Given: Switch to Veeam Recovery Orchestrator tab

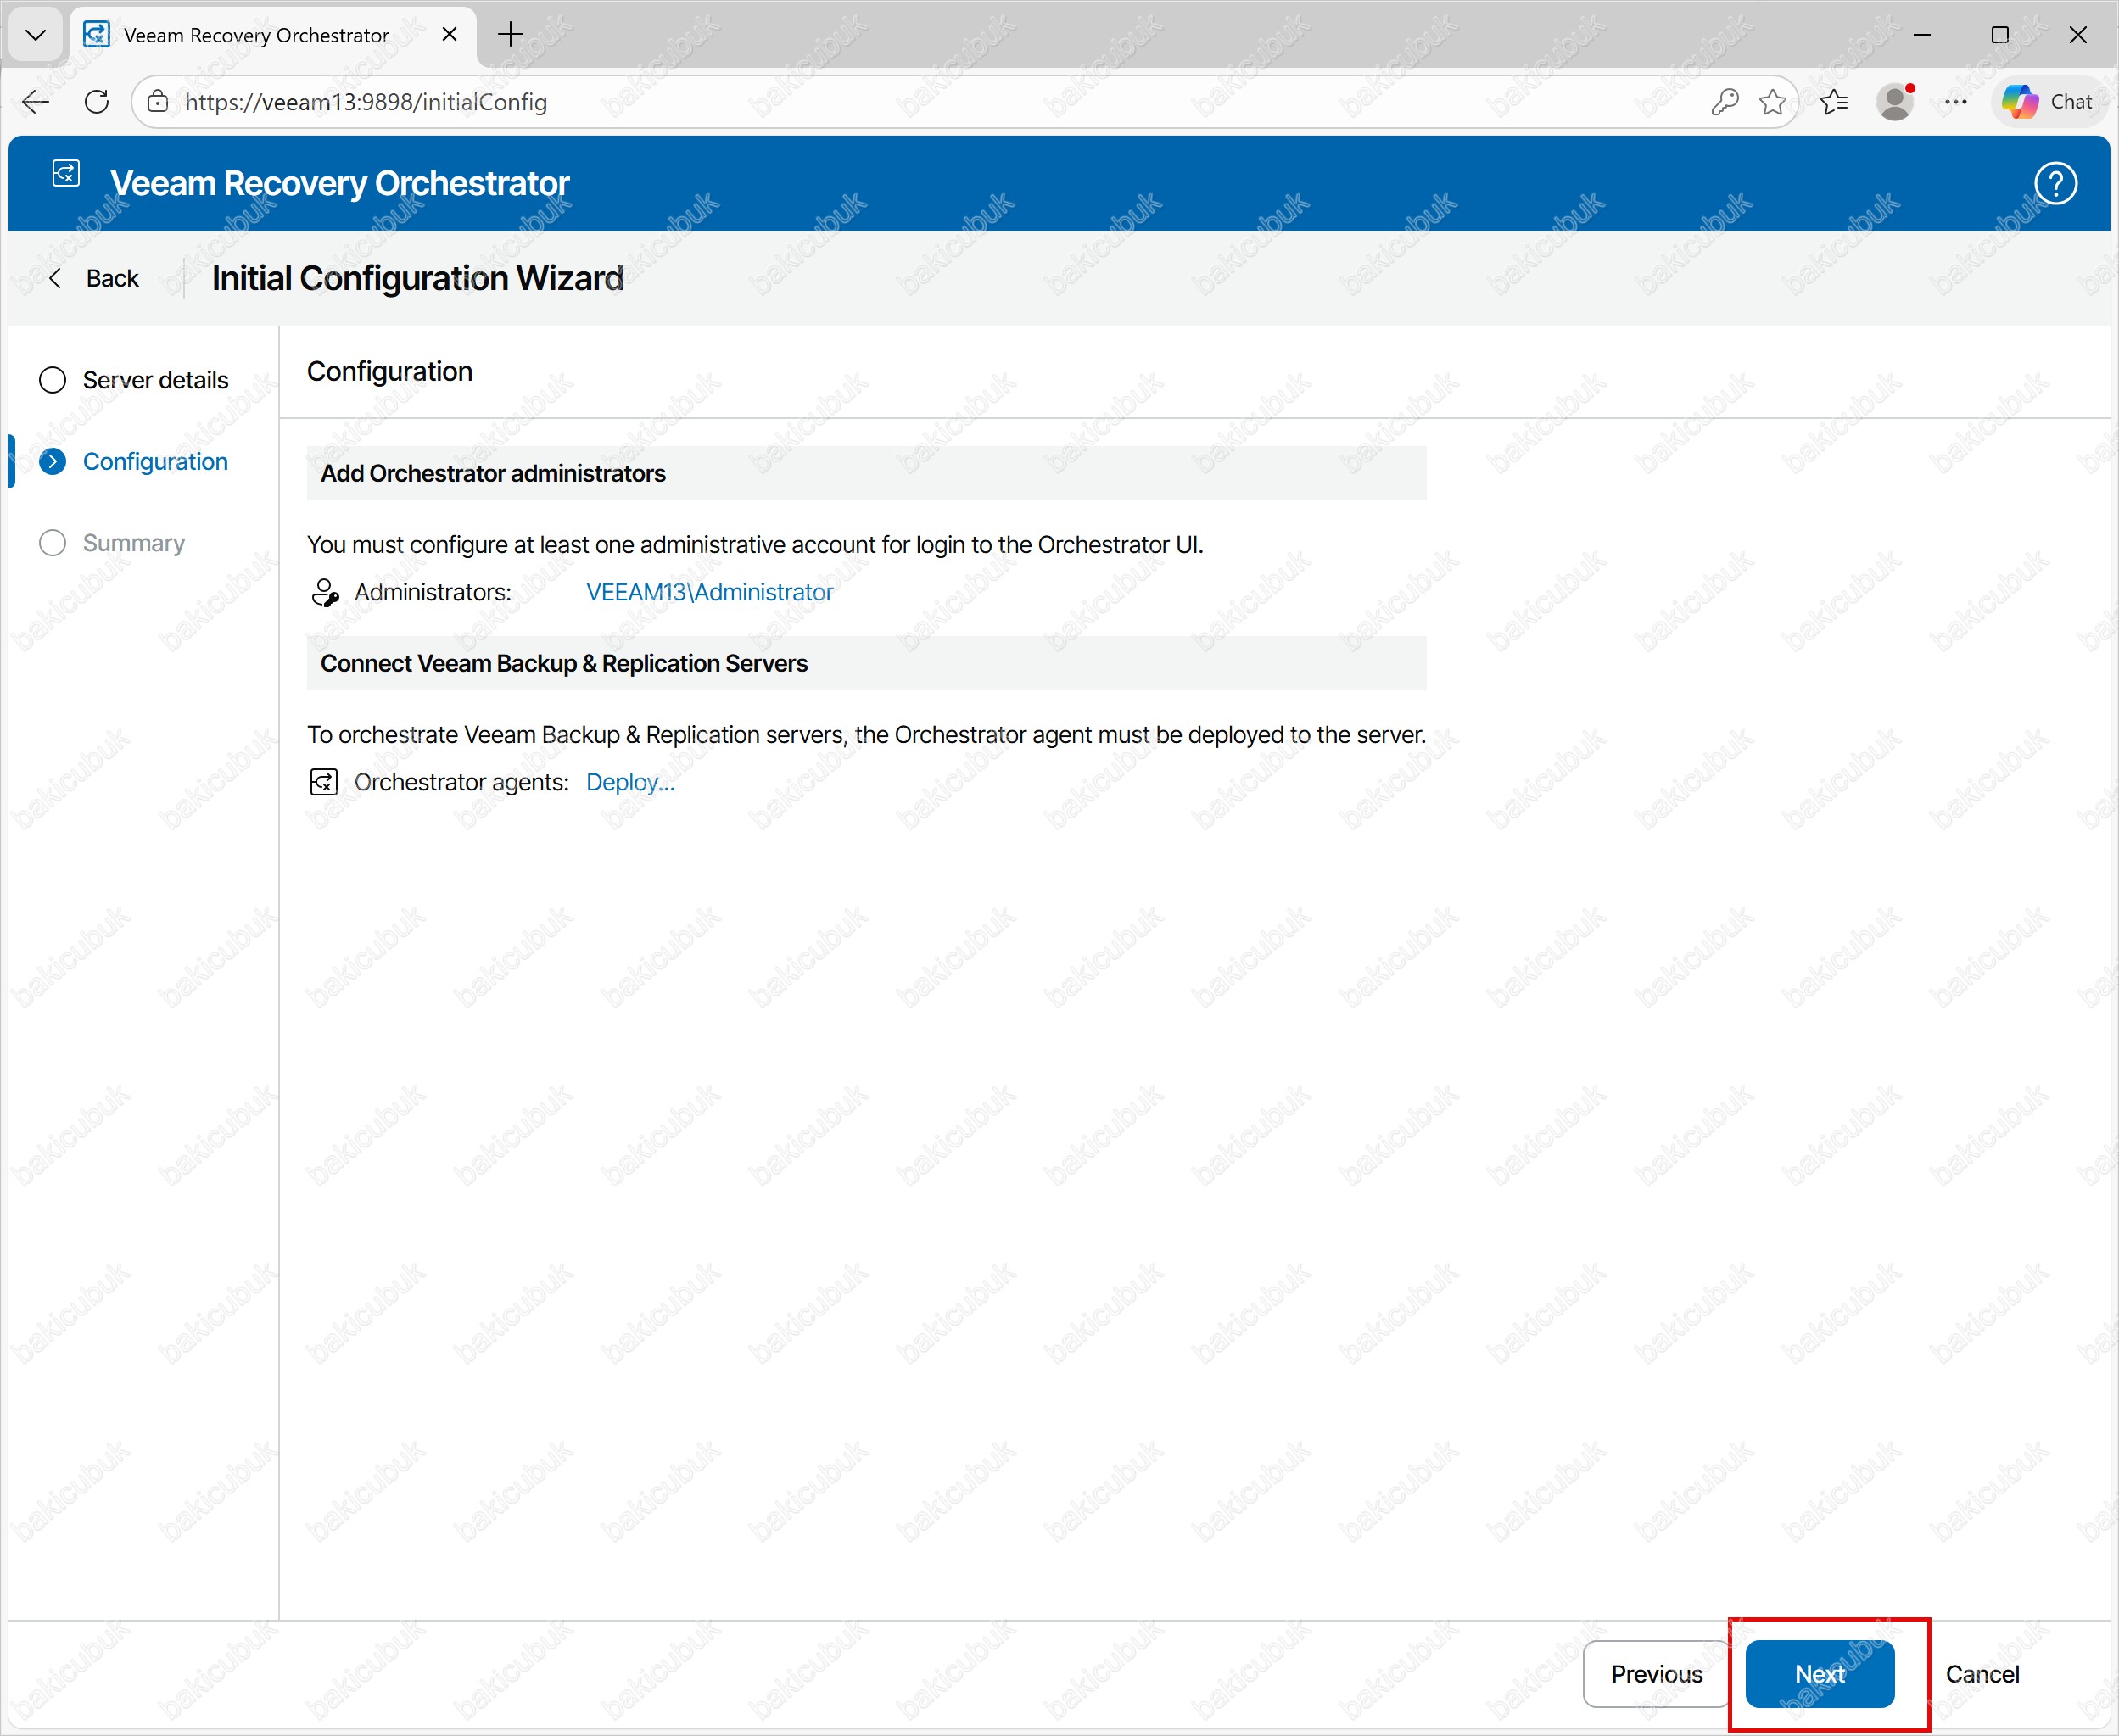Looking at the screenshot, I should 256,35.
